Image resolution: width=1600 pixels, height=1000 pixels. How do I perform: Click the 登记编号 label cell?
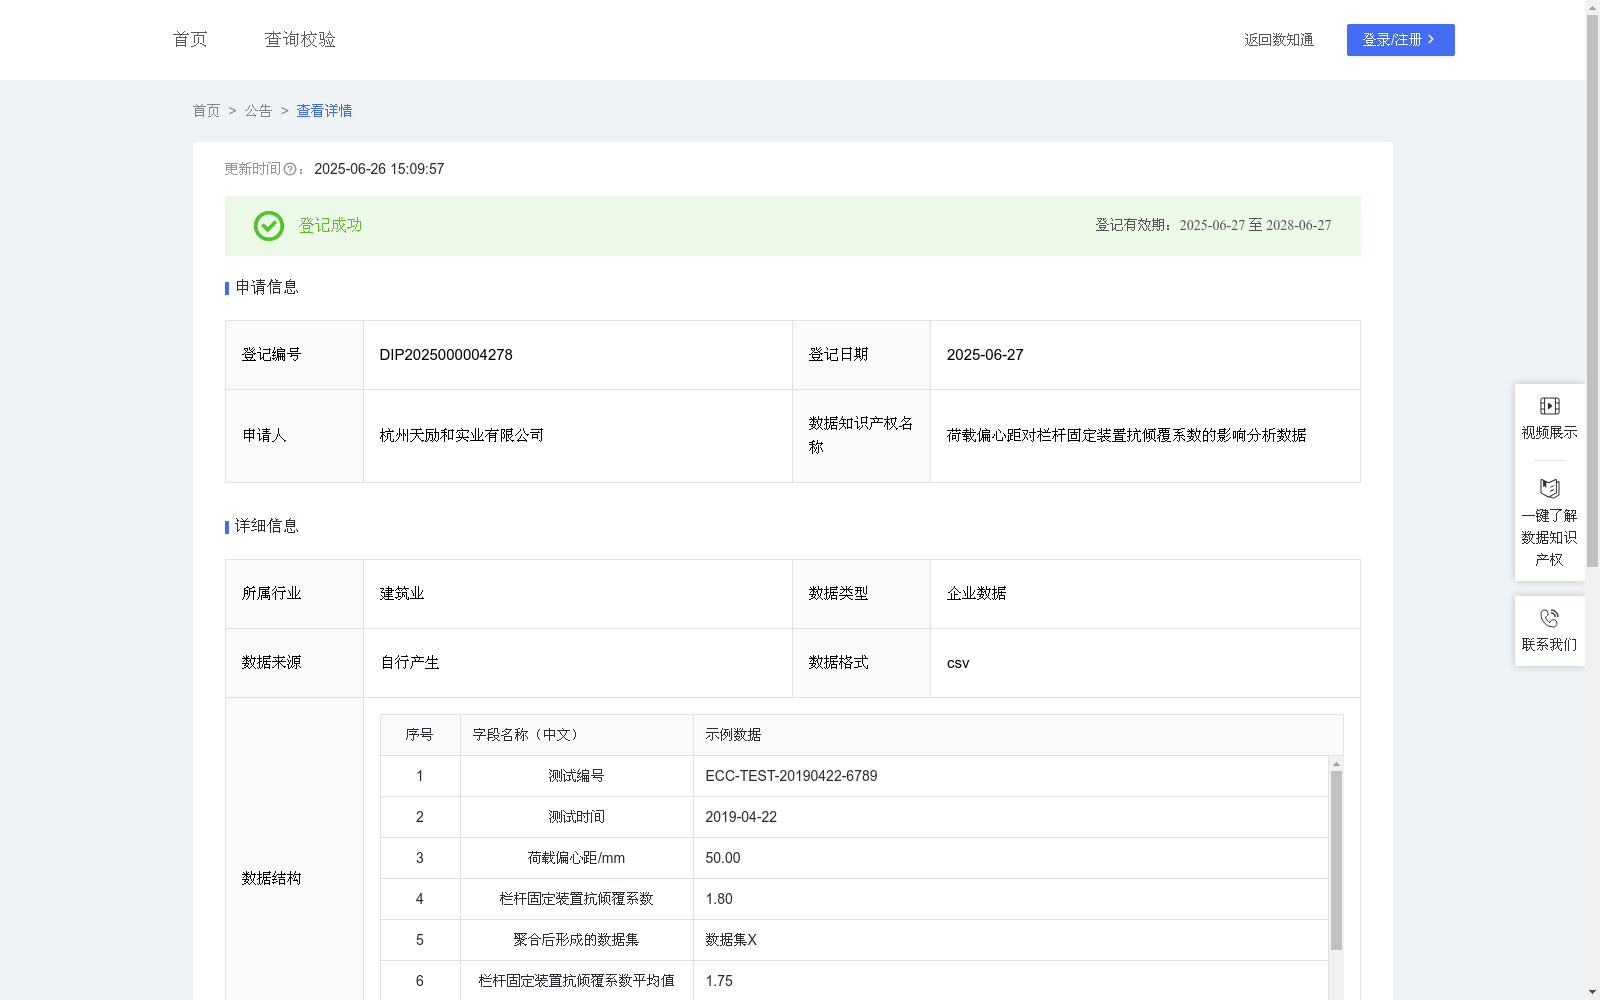[294, 355]
